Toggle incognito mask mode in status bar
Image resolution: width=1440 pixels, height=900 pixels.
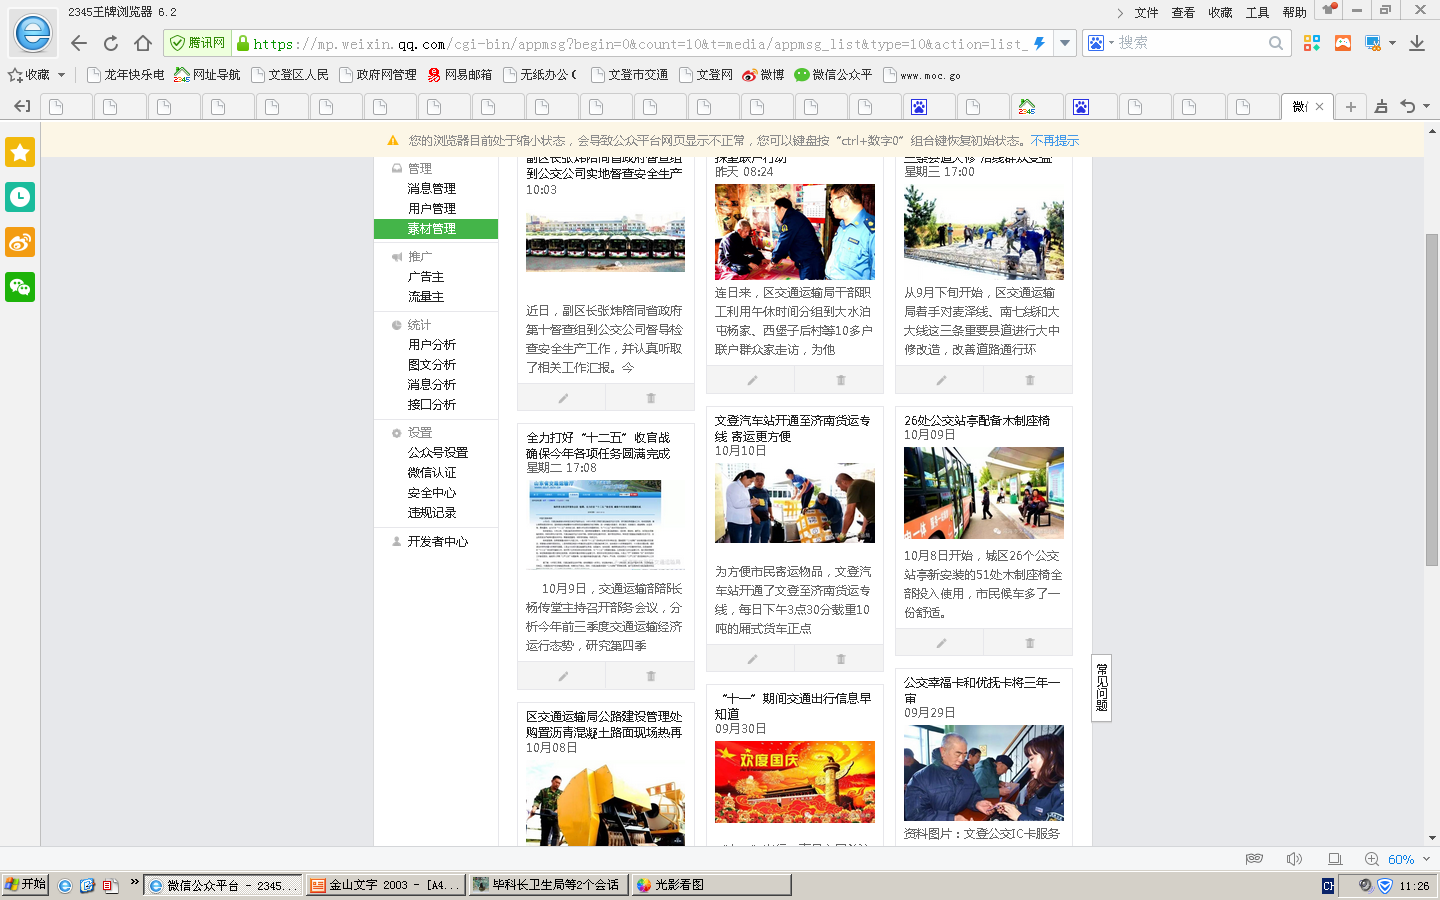1254,859
